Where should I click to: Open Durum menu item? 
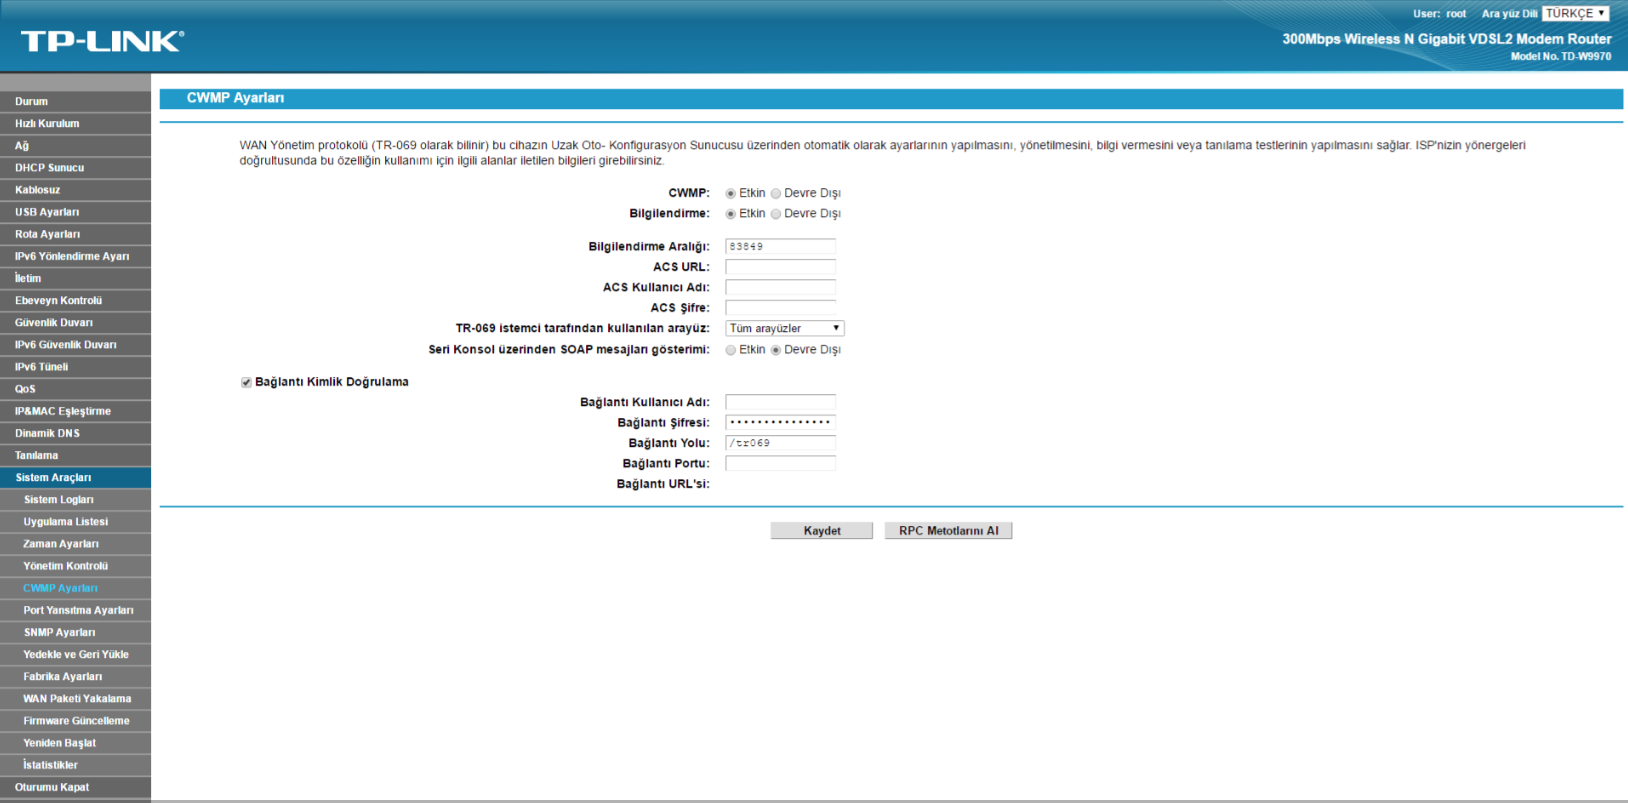coord(75,101)
